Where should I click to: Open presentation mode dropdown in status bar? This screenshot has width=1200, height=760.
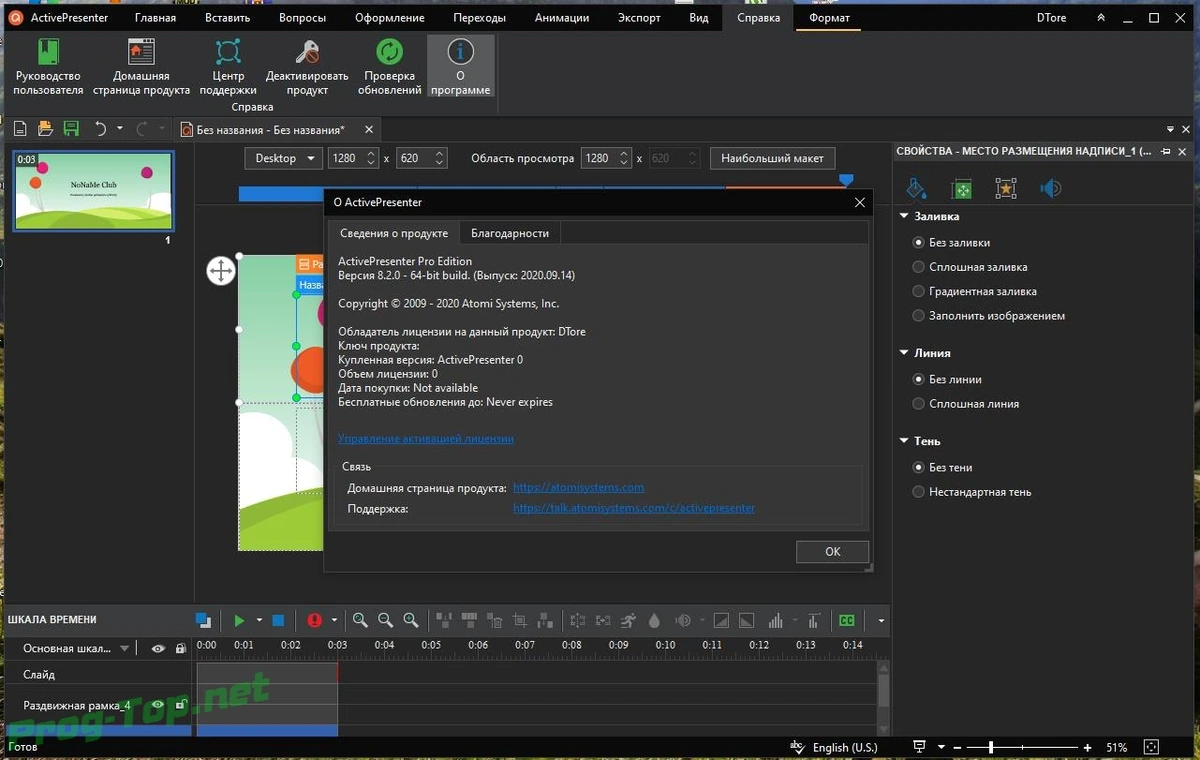(x=941, y=747)
